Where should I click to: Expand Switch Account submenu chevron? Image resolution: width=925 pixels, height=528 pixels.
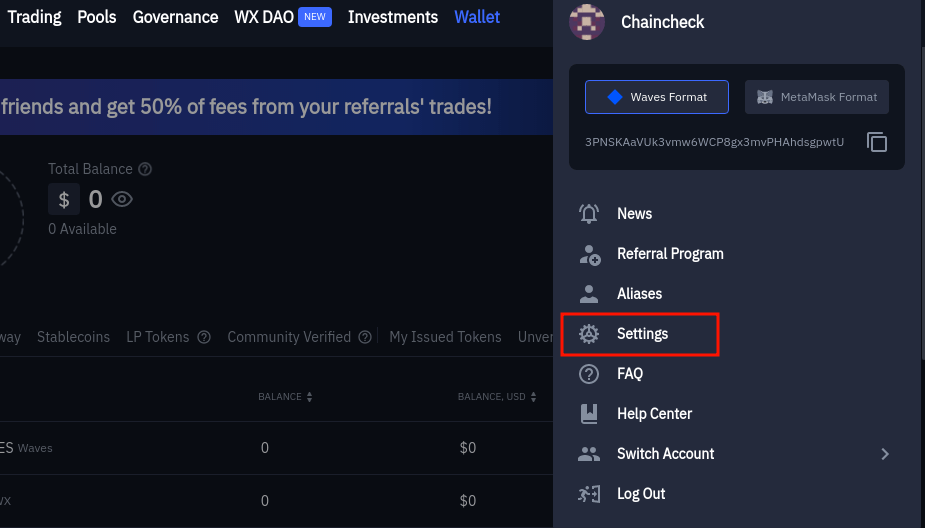pyautogui.click(x=885, y=454)
